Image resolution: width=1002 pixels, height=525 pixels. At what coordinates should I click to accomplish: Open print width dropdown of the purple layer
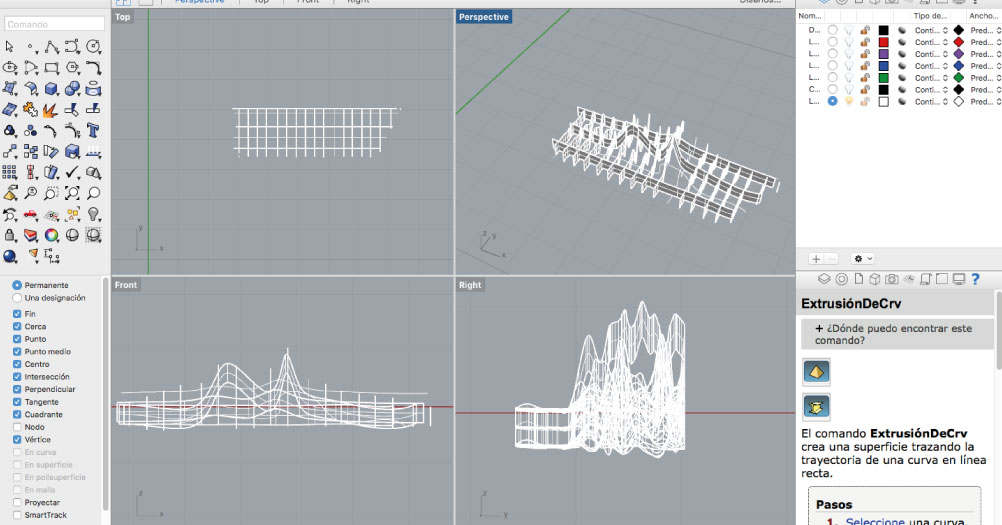point(985,54)
